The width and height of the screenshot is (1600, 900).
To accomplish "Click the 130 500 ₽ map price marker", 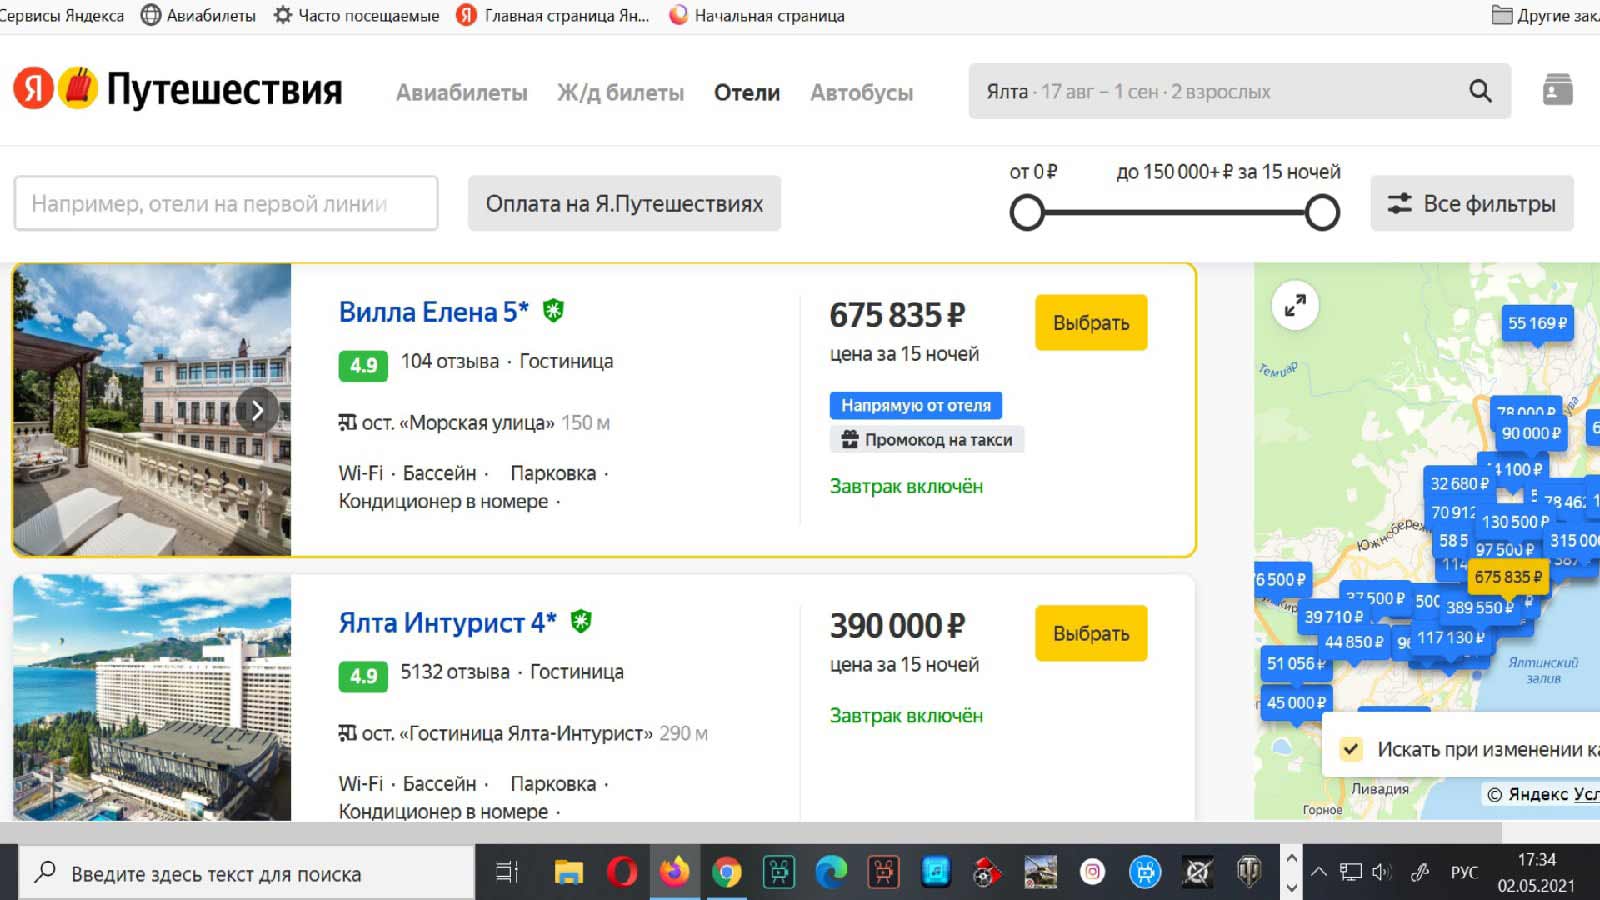I will (1515, 522).
